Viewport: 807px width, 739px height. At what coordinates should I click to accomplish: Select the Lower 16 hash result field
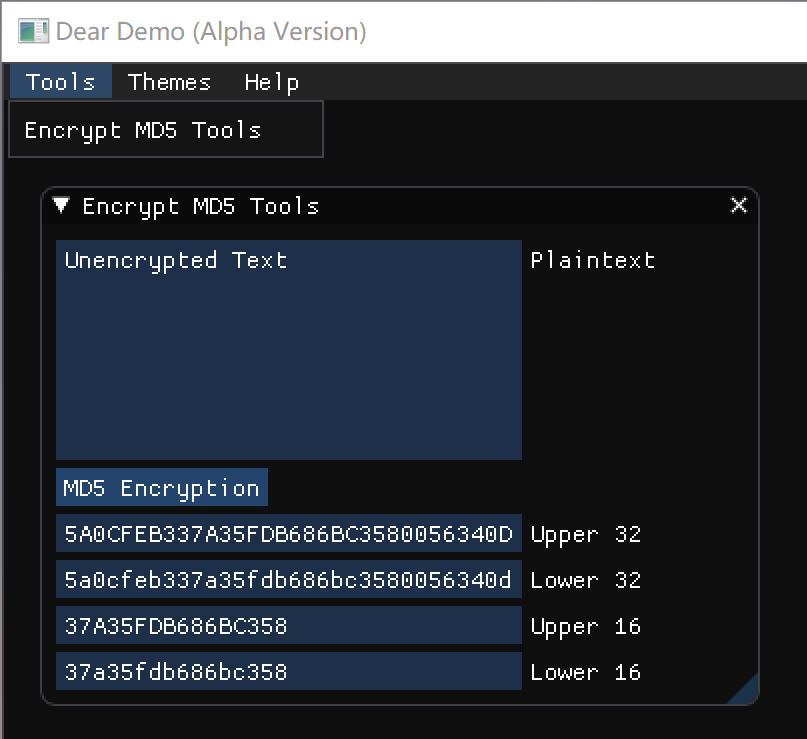288,672
